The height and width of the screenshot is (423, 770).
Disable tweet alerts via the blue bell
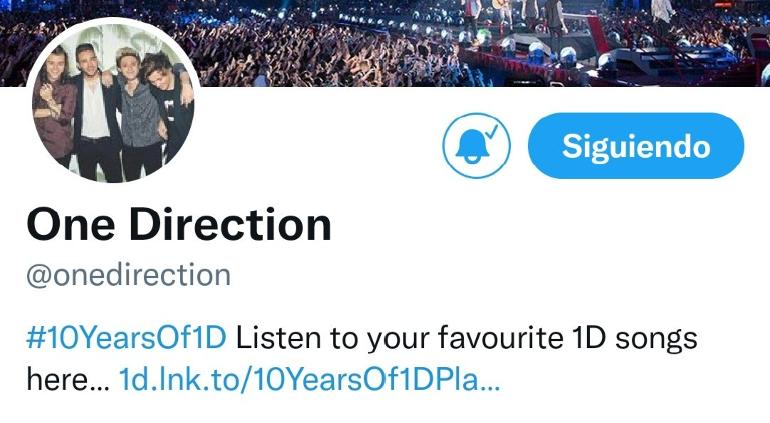click(476, 145)
